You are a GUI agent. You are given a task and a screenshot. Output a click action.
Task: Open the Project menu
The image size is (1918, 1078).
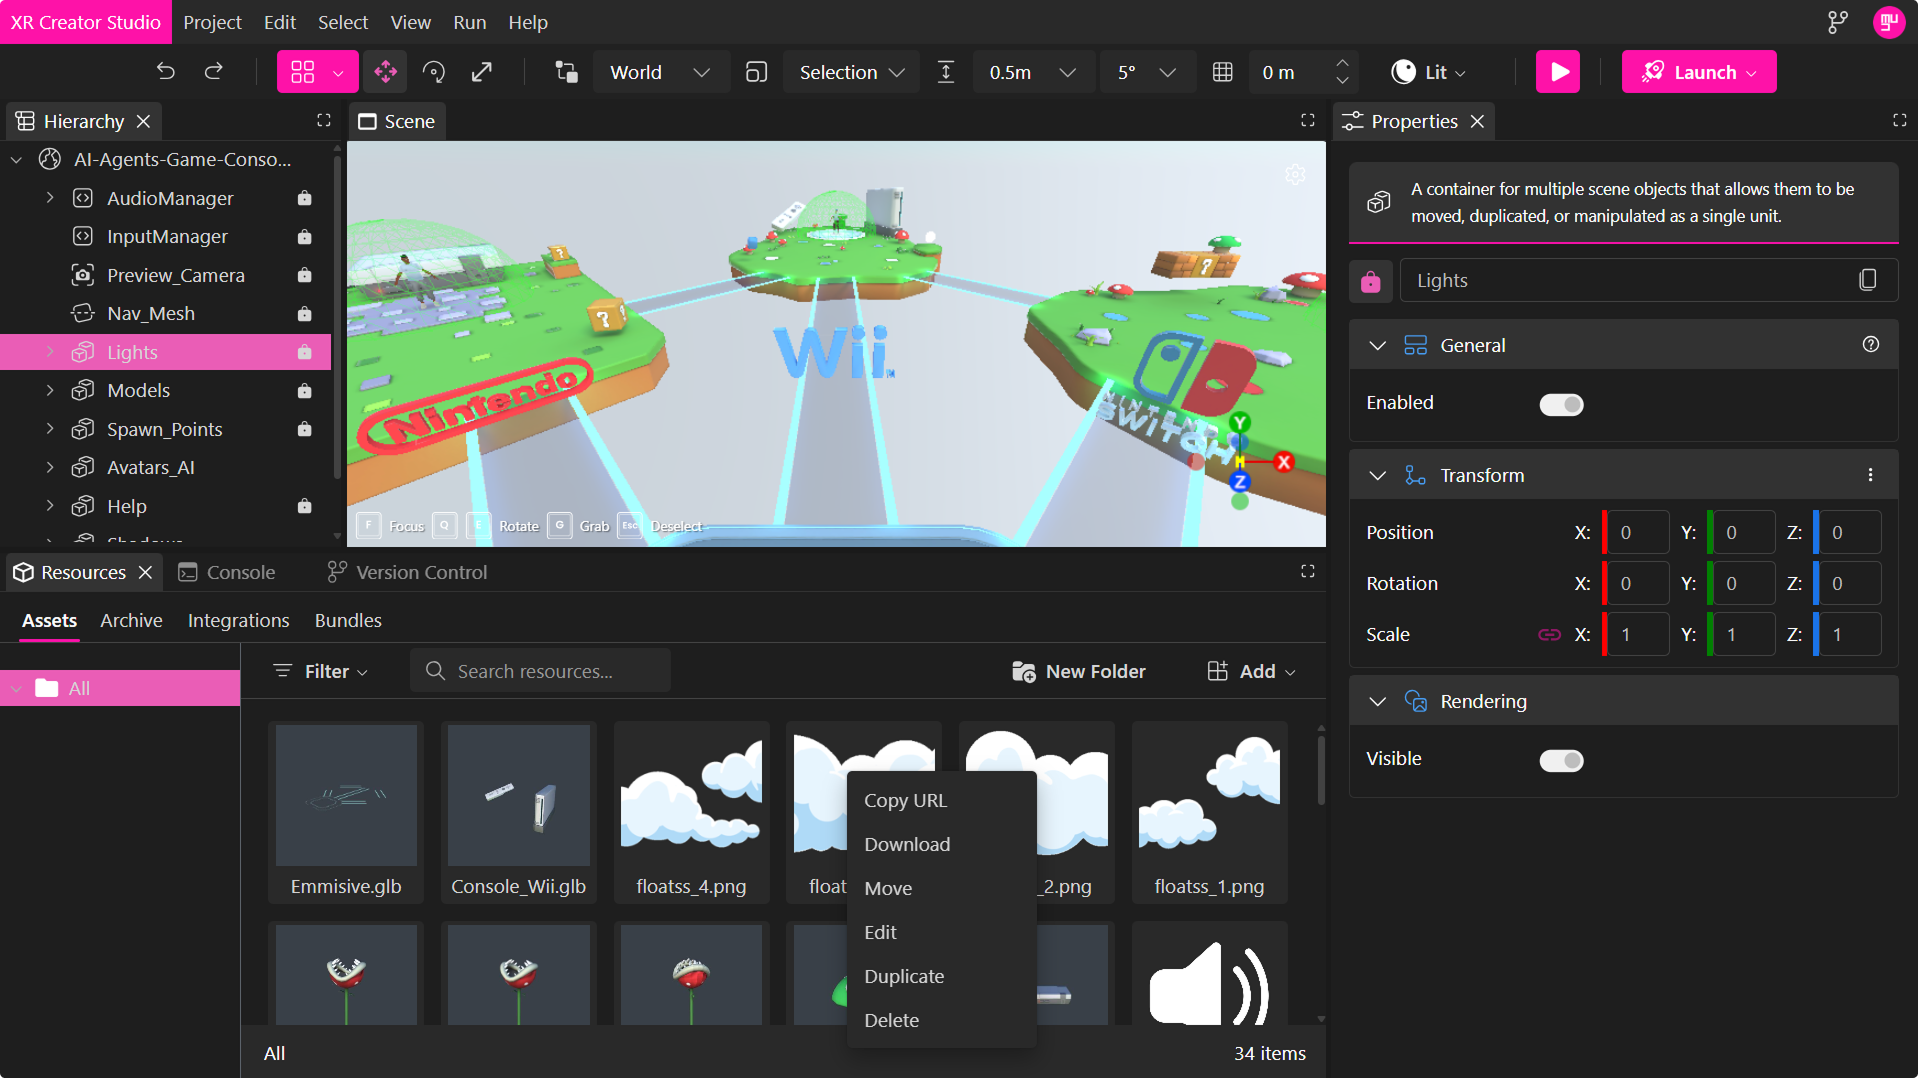point(212,22)
